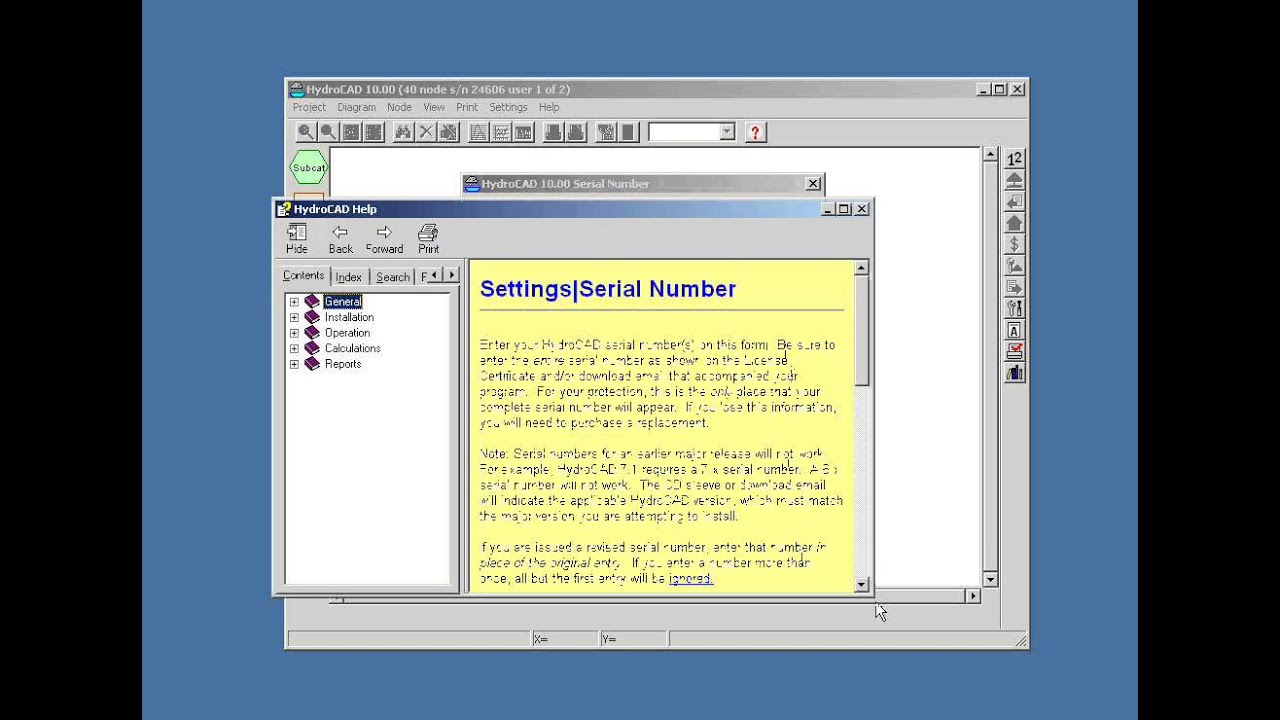Click the Print icon in Help toolbar
This screenshot has width=1280, height=720.
coord(428,239)
